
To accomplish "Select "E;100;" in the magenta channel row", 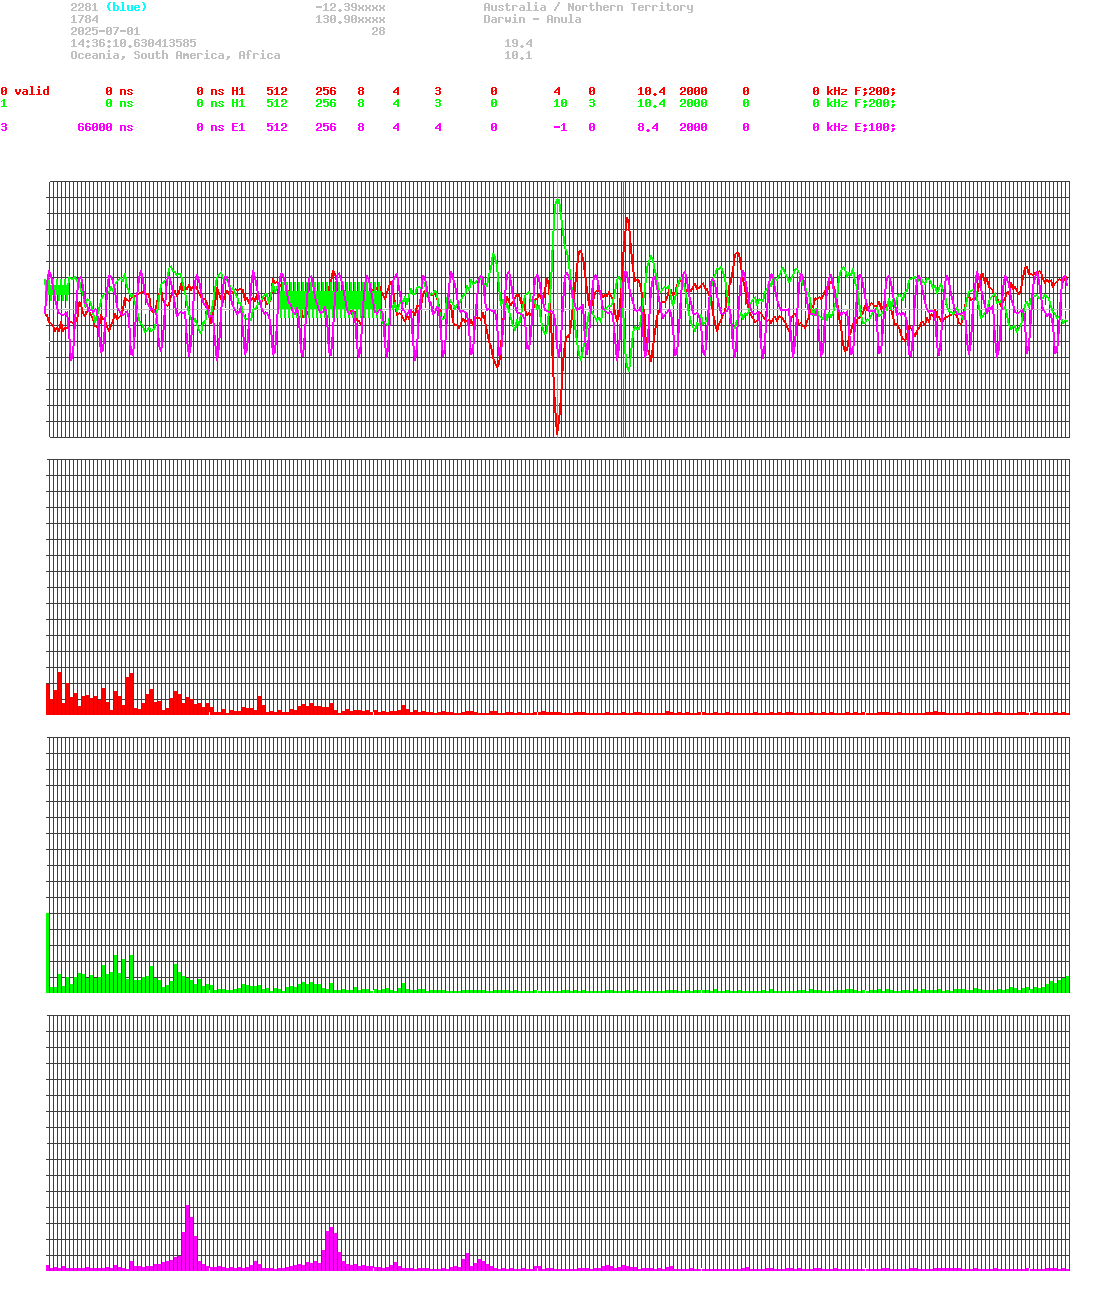I will click(875, 127).
